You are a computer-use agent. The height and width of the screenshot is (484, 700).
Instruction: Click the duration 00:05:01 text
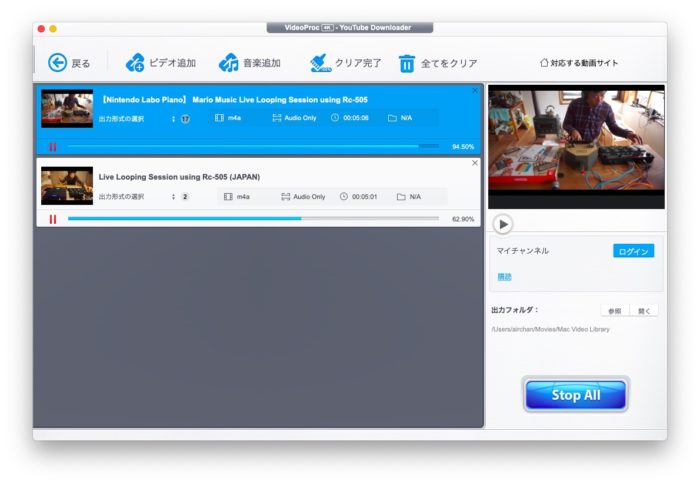tap(365, 196)
